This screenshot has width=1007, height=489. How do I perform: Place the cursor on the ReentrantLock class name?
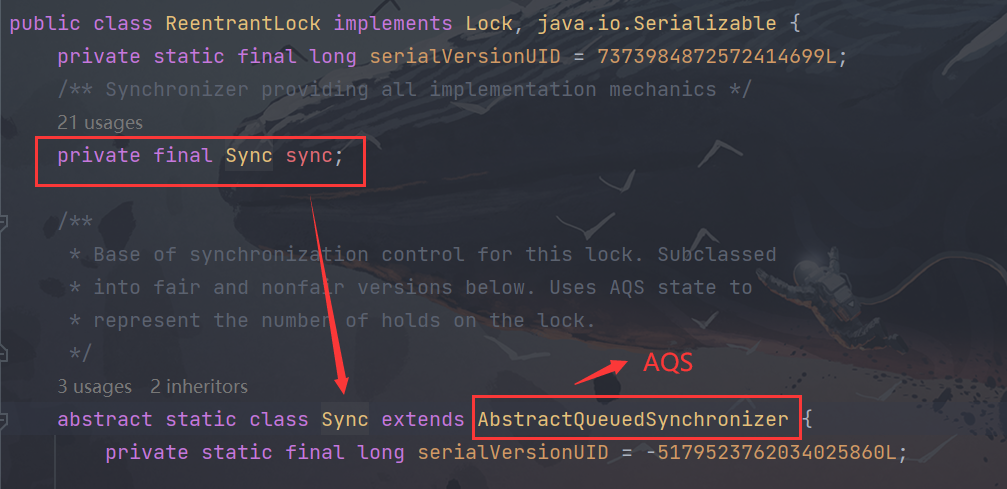click(243, 24)
